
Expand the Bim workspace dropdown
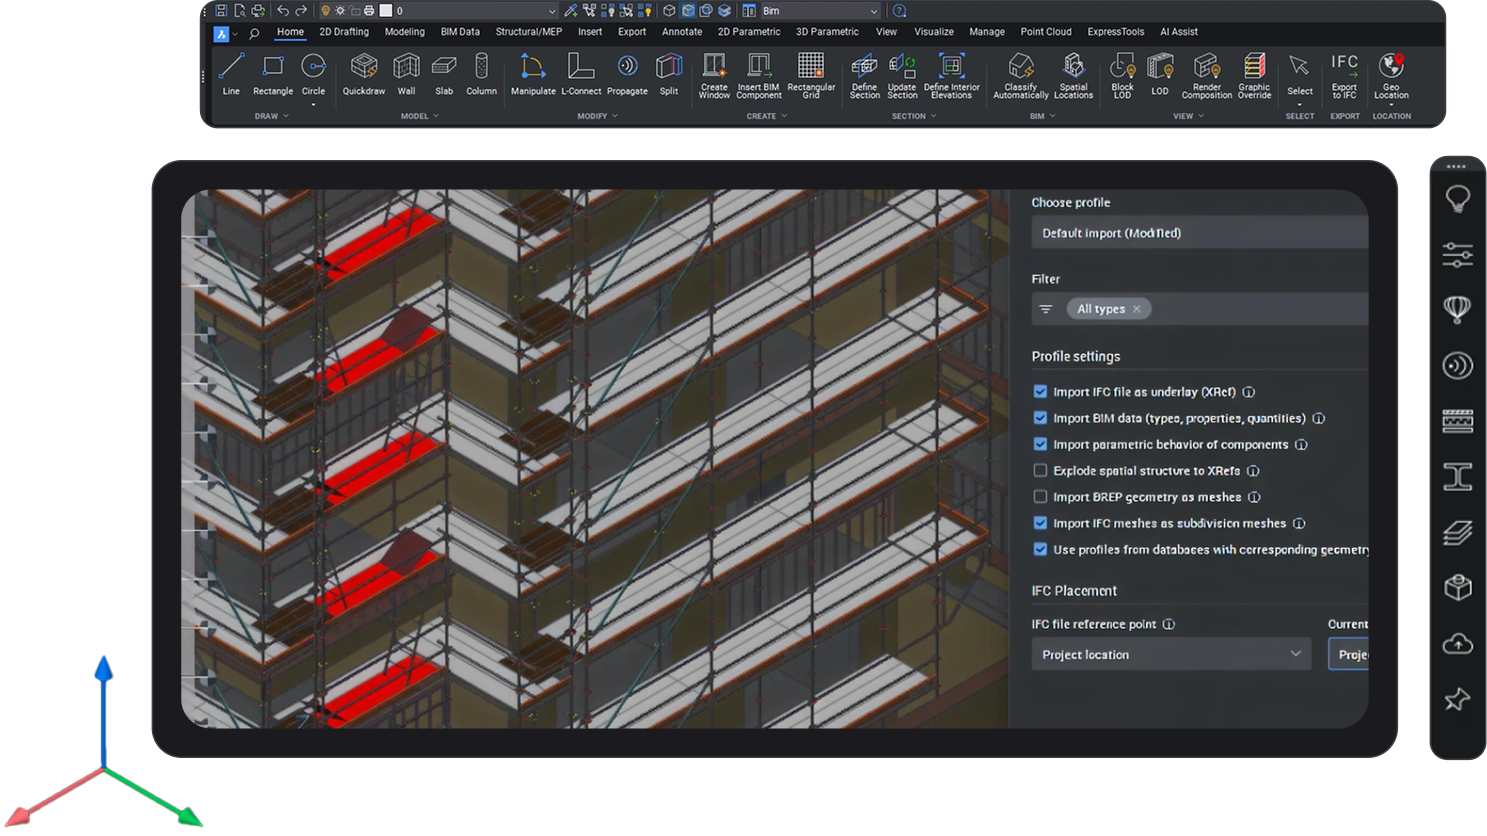[873, 11]
